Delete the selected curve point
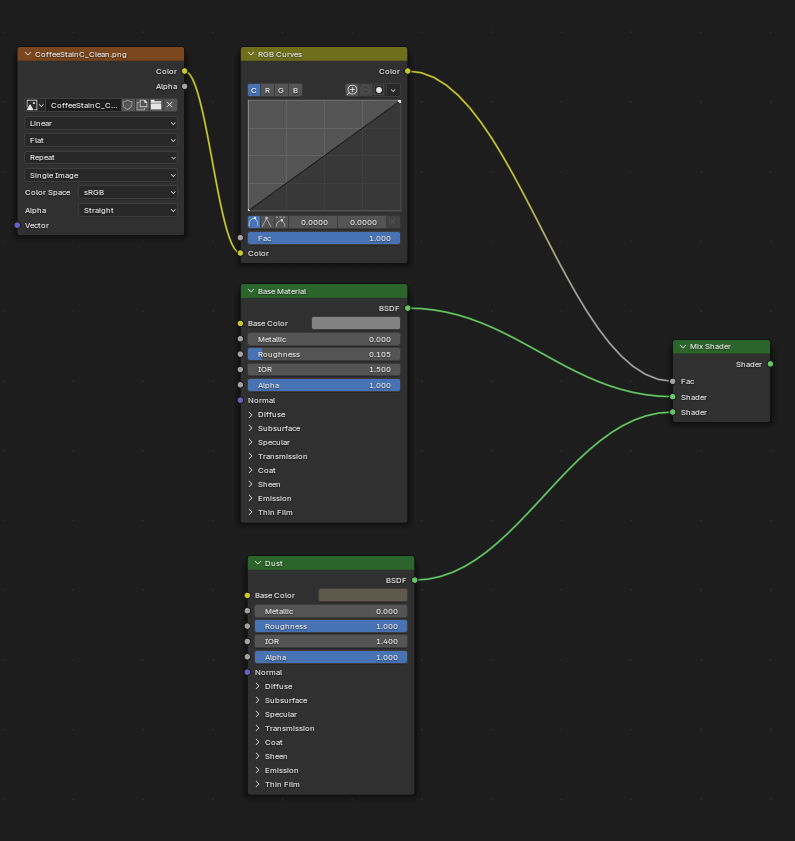 (x=393, y=222)
